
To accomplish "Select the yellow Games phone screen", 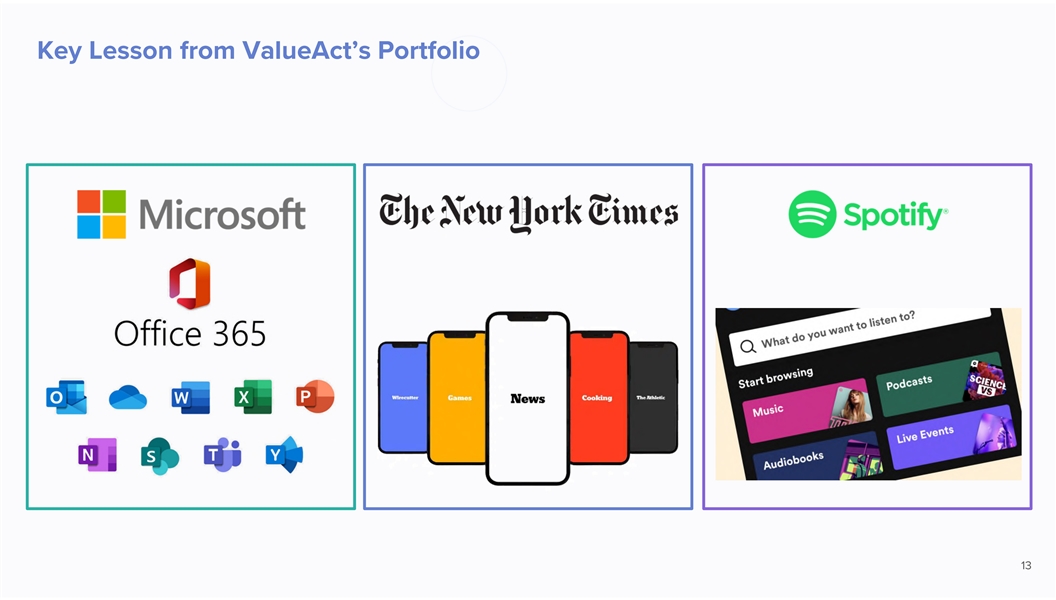I will (459, 398).
